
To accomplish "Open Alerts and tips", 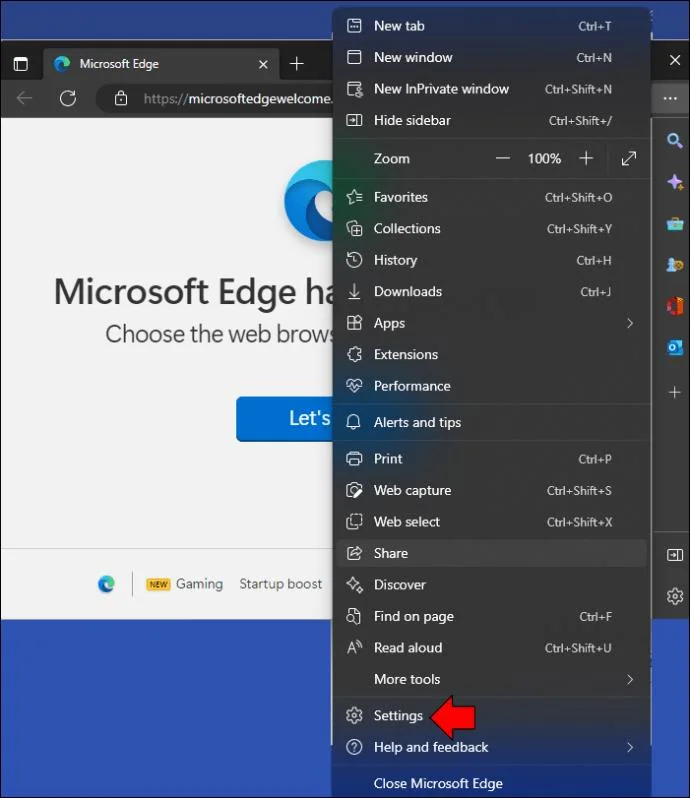I will (492, 422).
